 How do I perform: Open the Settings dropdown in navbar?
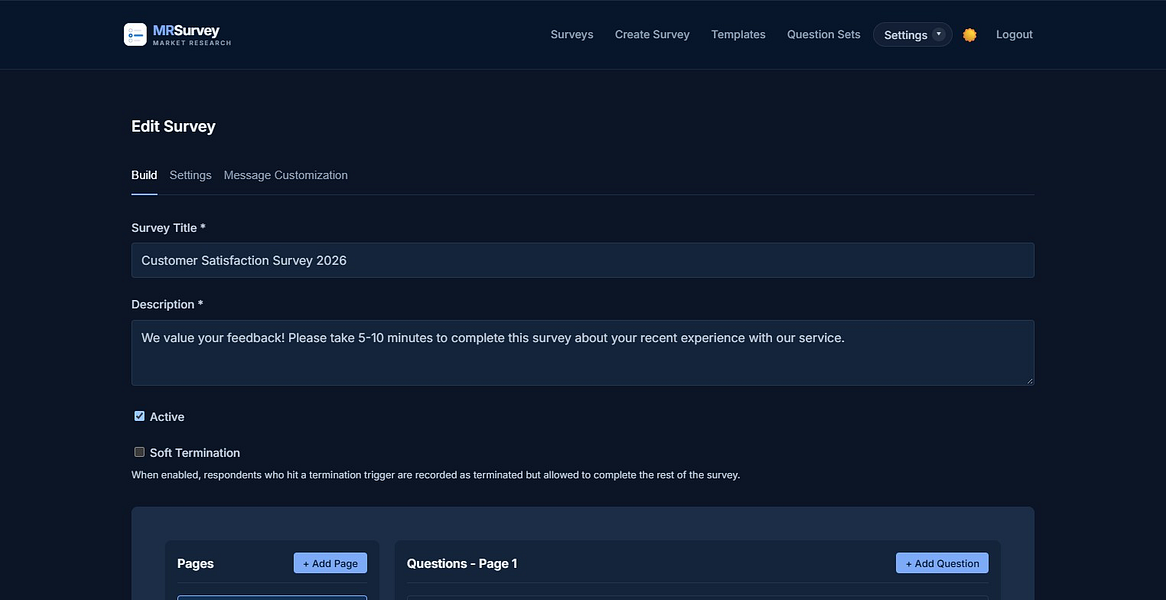click(912, 35)
